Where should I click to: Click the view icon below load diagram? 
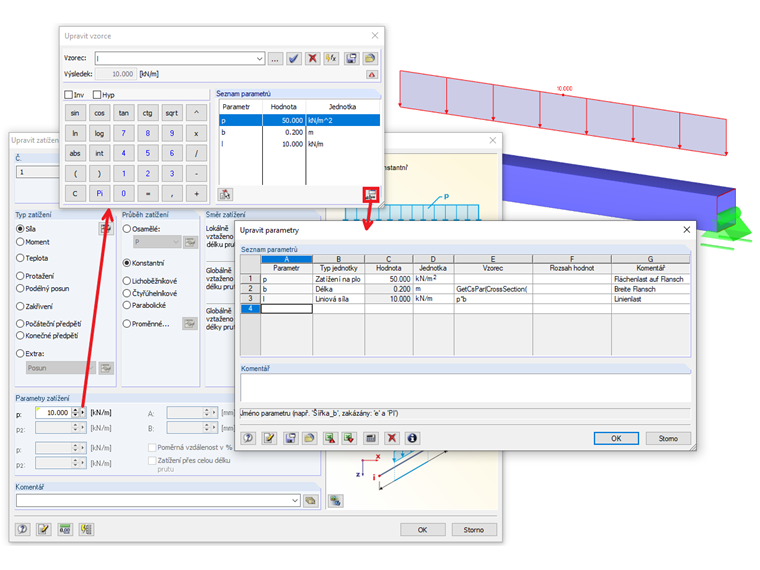tap(335, 501)
